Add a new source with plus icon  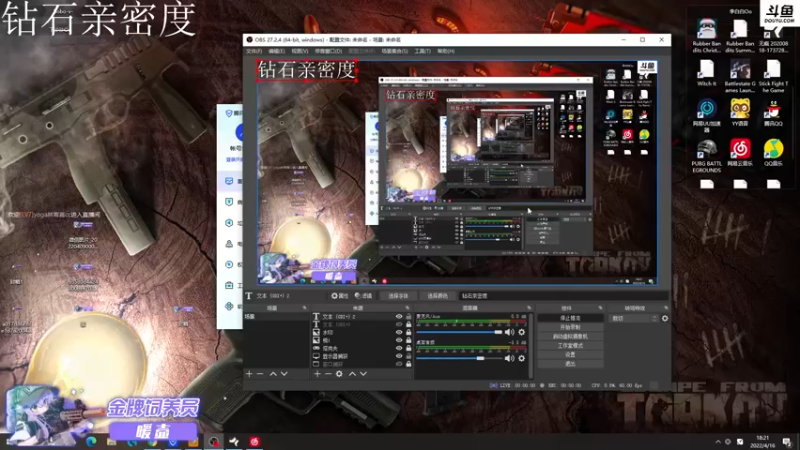click(317, 374)
